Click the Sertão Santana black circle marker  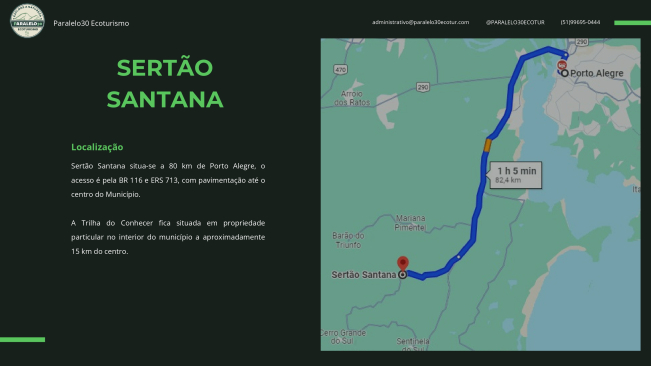tap(402, 275)
